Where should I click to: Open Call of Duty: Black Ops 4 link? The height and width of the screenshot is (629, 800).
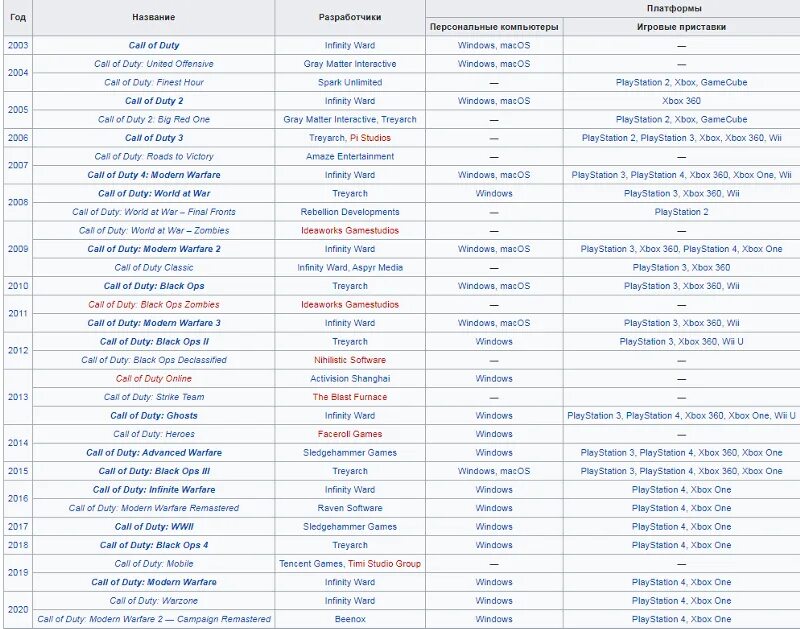coord(154,545)
